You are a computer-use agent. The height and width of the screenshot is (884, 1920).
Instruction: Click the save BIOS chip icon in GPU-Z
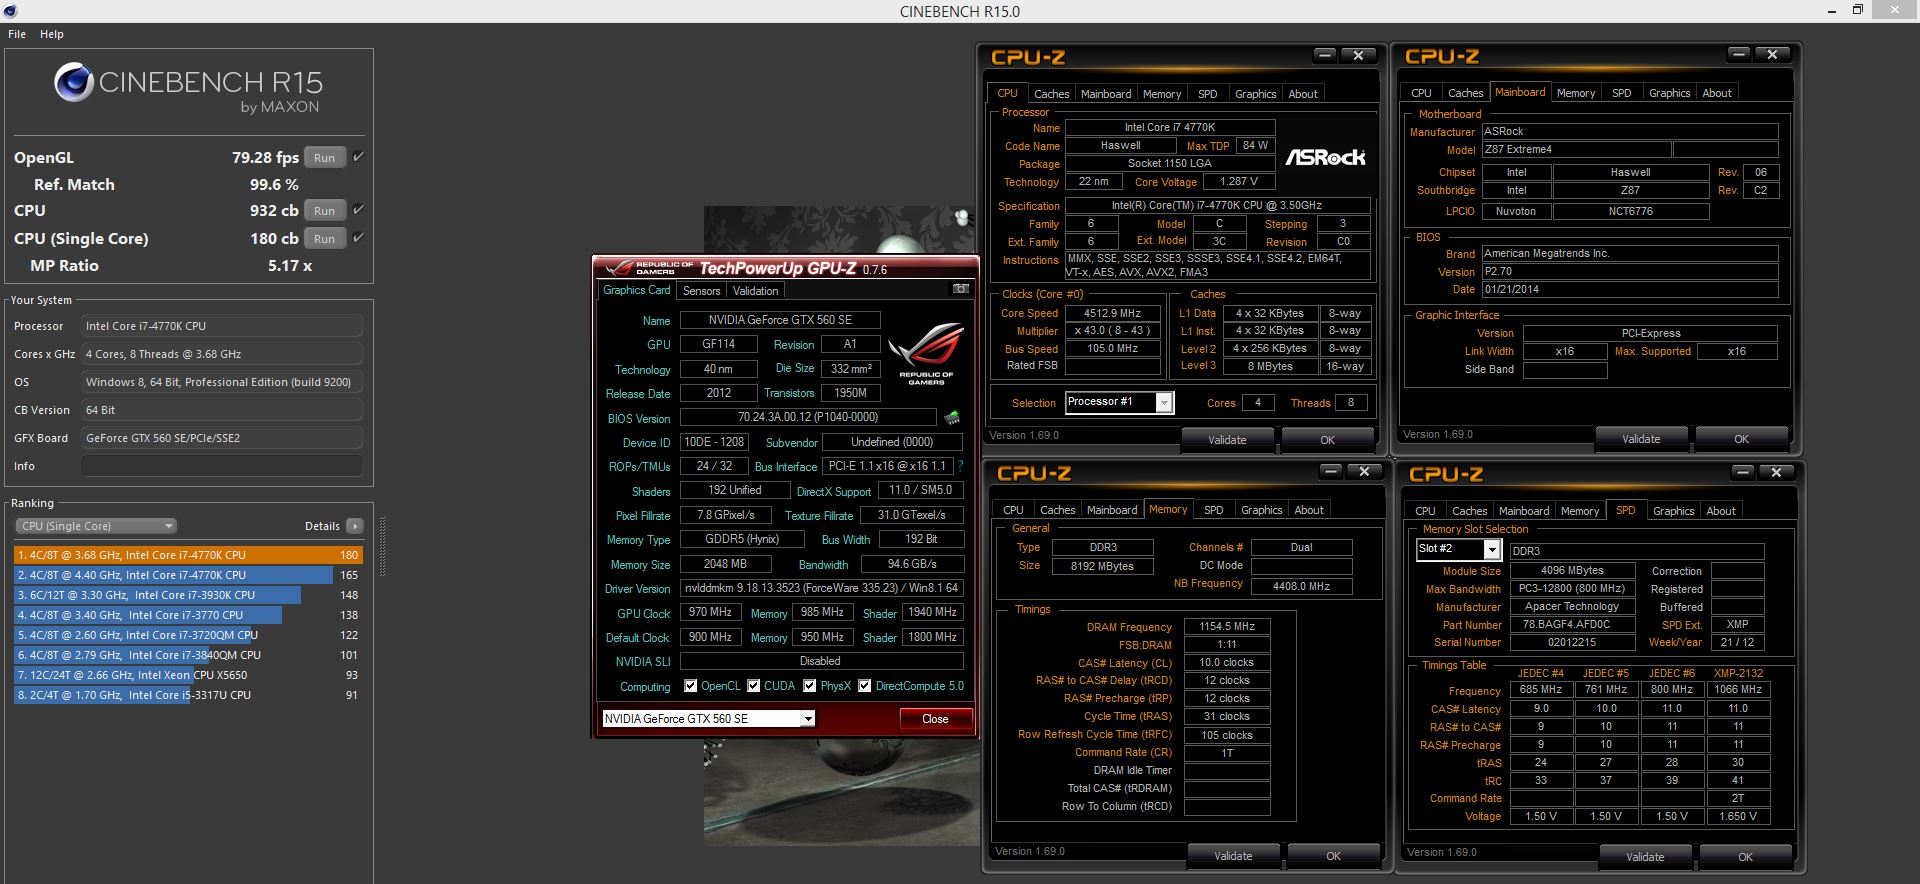tap(952, 417)
